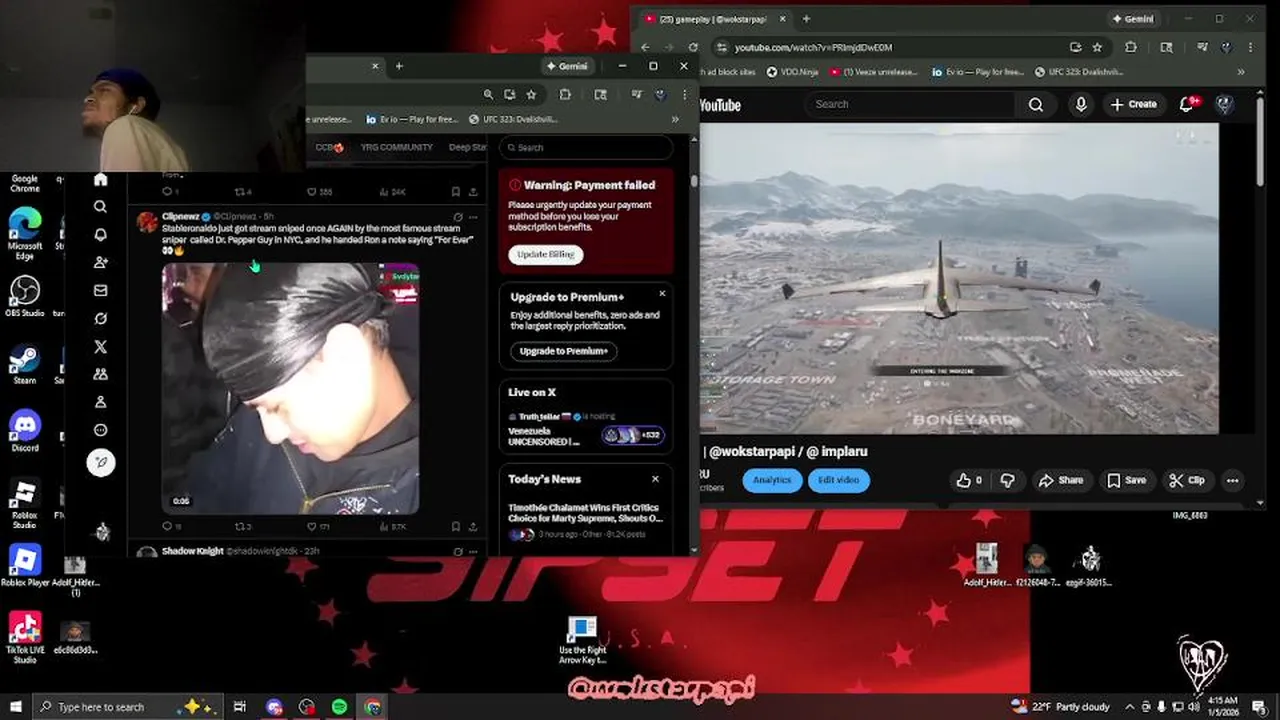
Task: Repost the Clipnewz post
Action: coord(240,526)
